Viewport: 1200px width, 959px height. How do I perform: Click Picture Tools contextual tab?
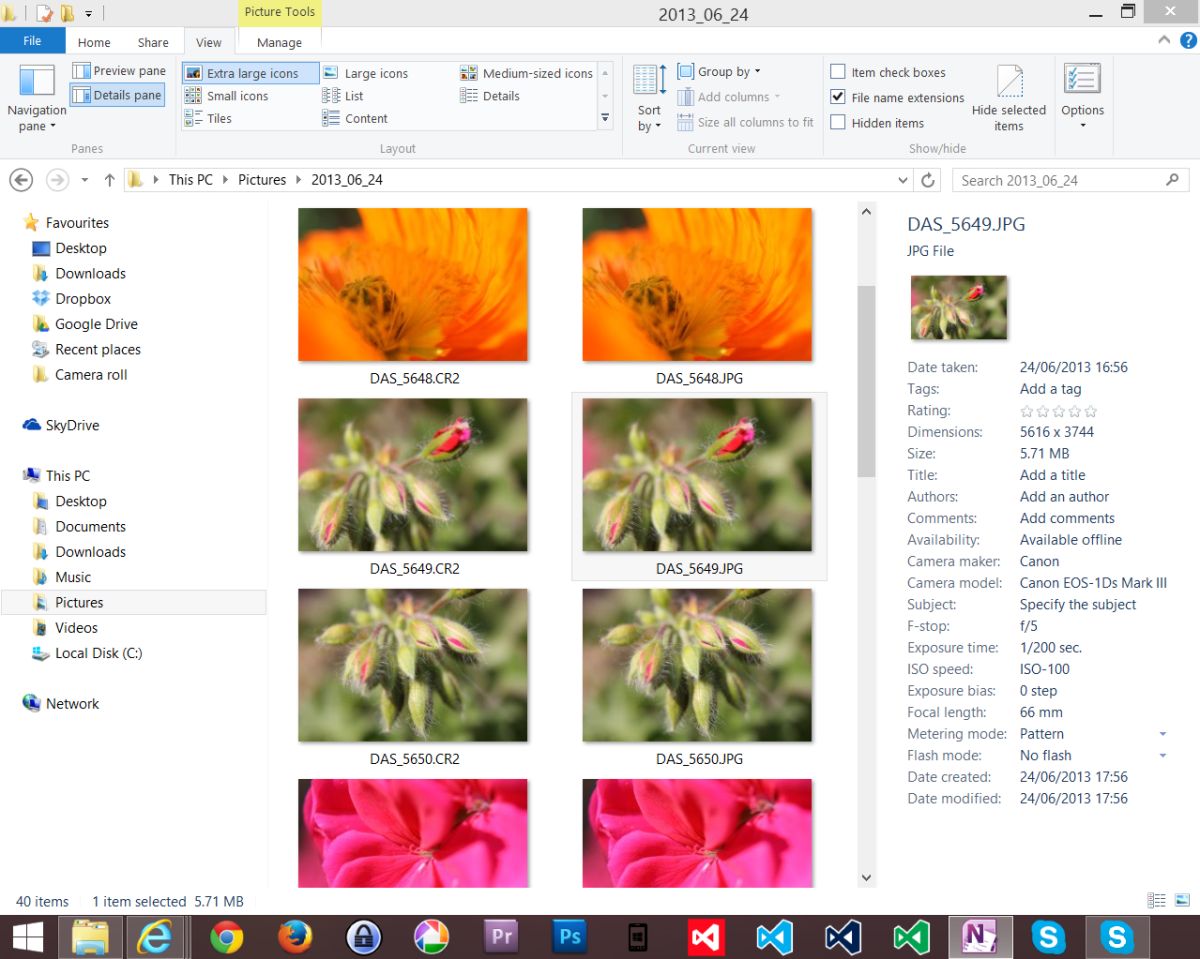pyautogui.click(x=280, y=12)
